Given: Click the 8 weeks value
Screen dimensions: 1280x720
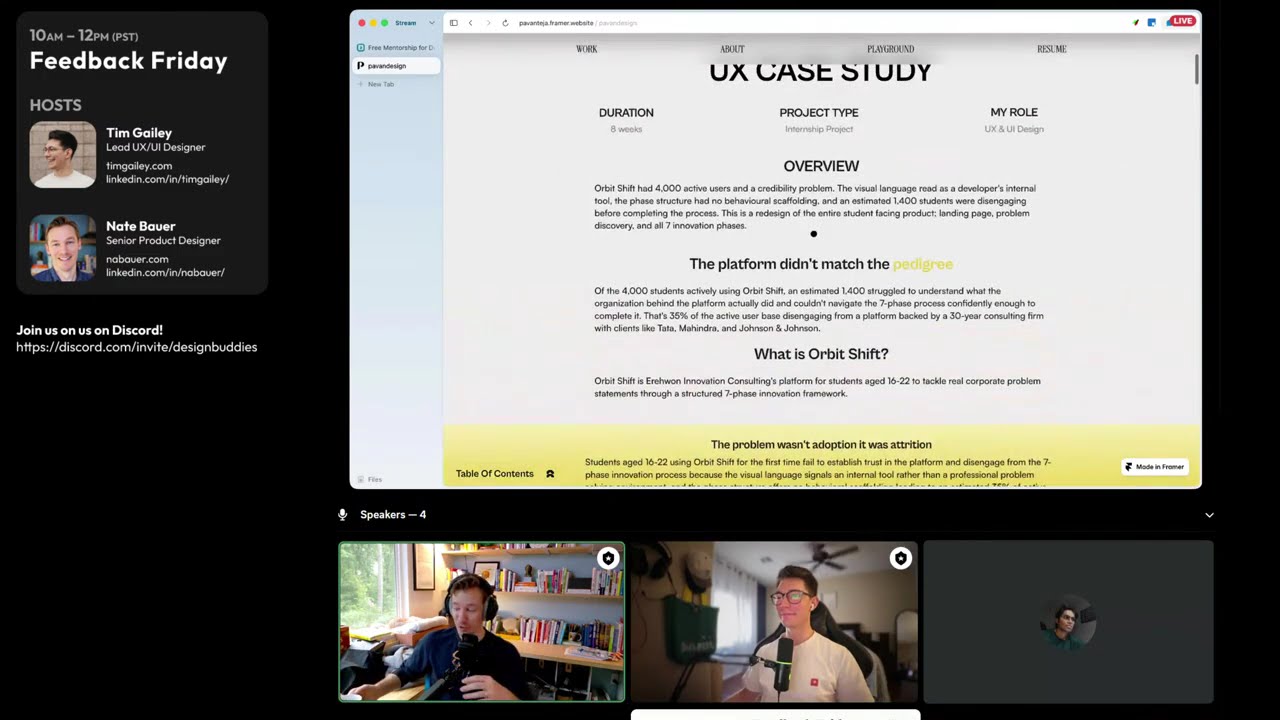Looking at the screenshot, I should pos(626,129).
